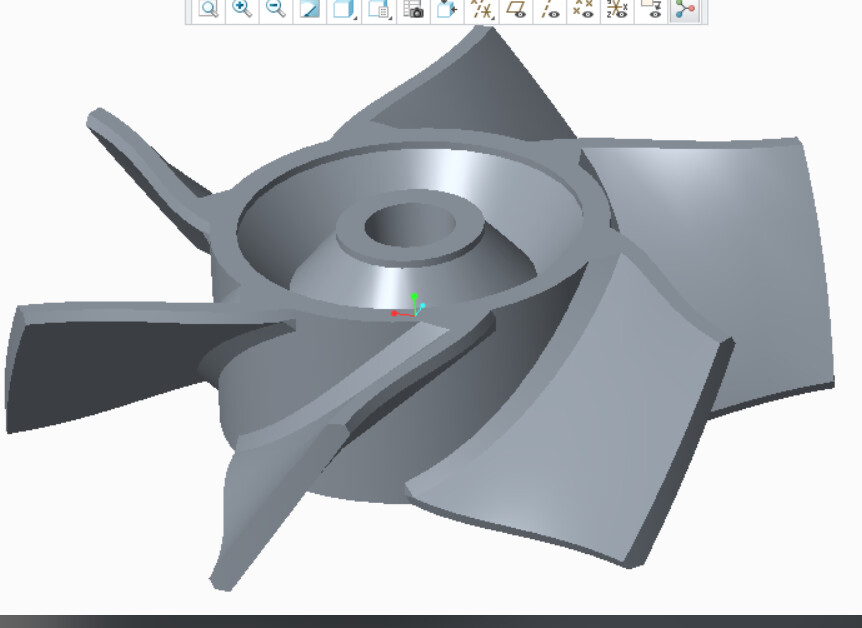The height and width of the screenshot is (628, 862).
Task: Toggle coordinate system display
Action: point(617,9)
